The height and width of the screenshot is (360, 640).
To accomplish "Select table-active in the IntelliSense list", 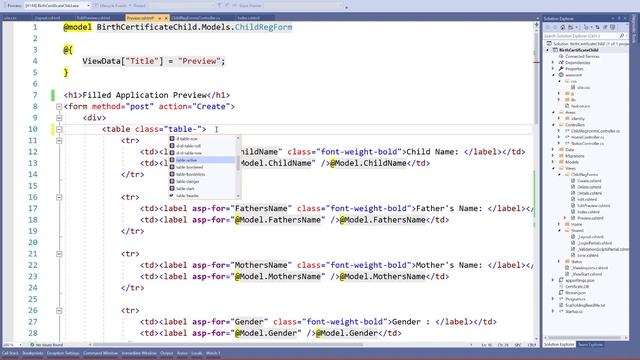I will [202, 160].
